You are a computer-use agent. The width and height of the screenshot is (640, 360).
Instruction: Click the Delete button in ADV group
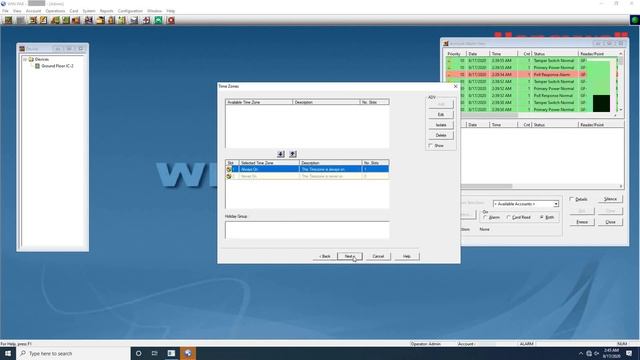[441, 135]
